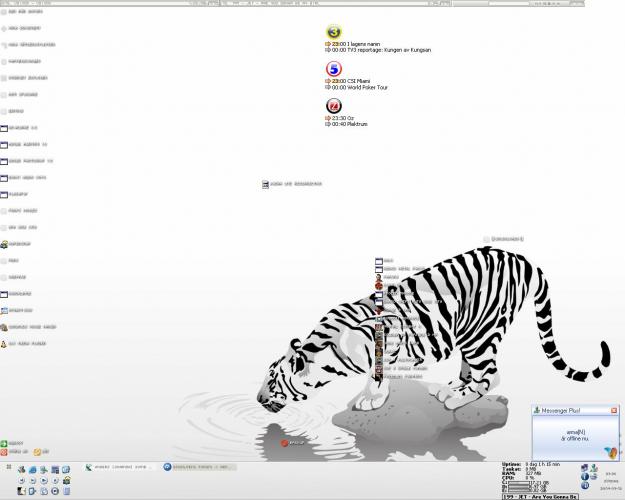Open the '23:00 I lagens namn' listing

353,44
